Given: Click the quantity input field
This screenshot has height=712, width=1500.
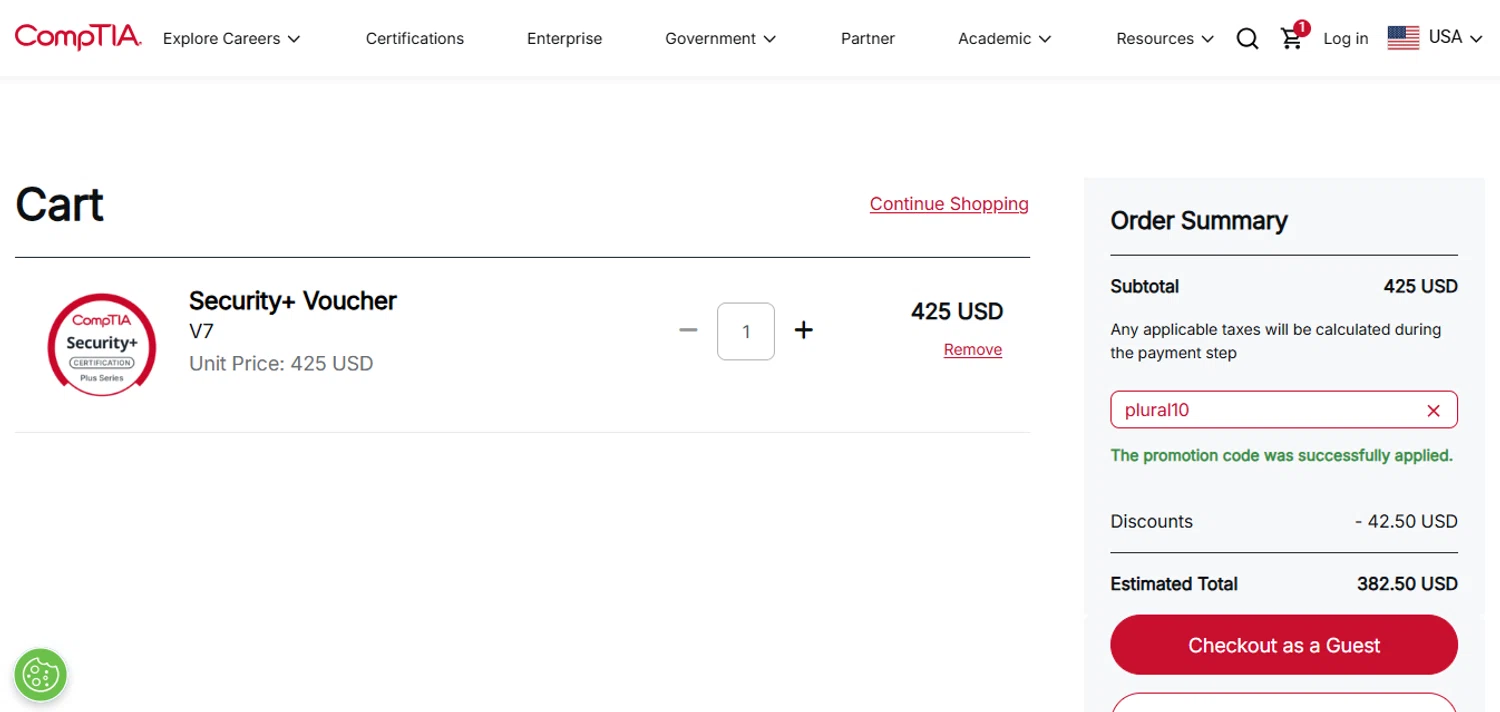Looking at the screenshot, I should click(x=746, y=331).
